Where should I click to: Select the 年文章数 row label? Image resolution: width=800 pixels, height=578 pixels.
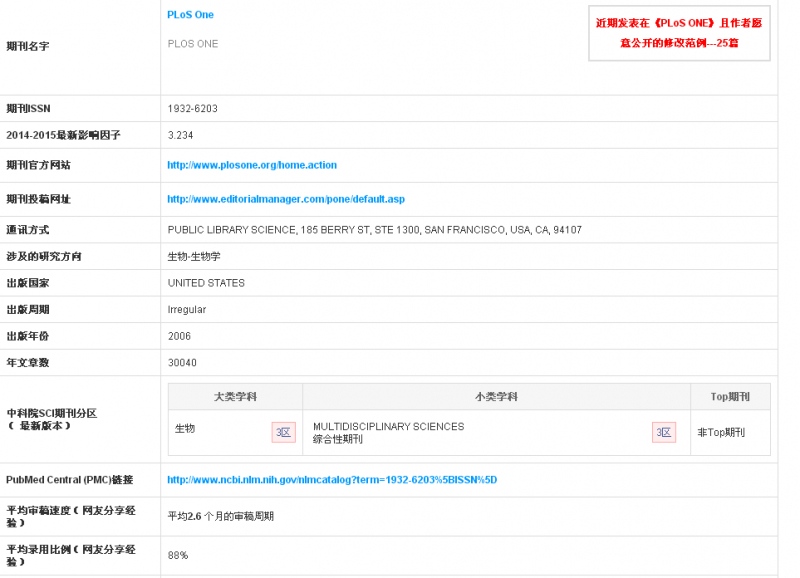pyautogui.click(x=28, y=363)
